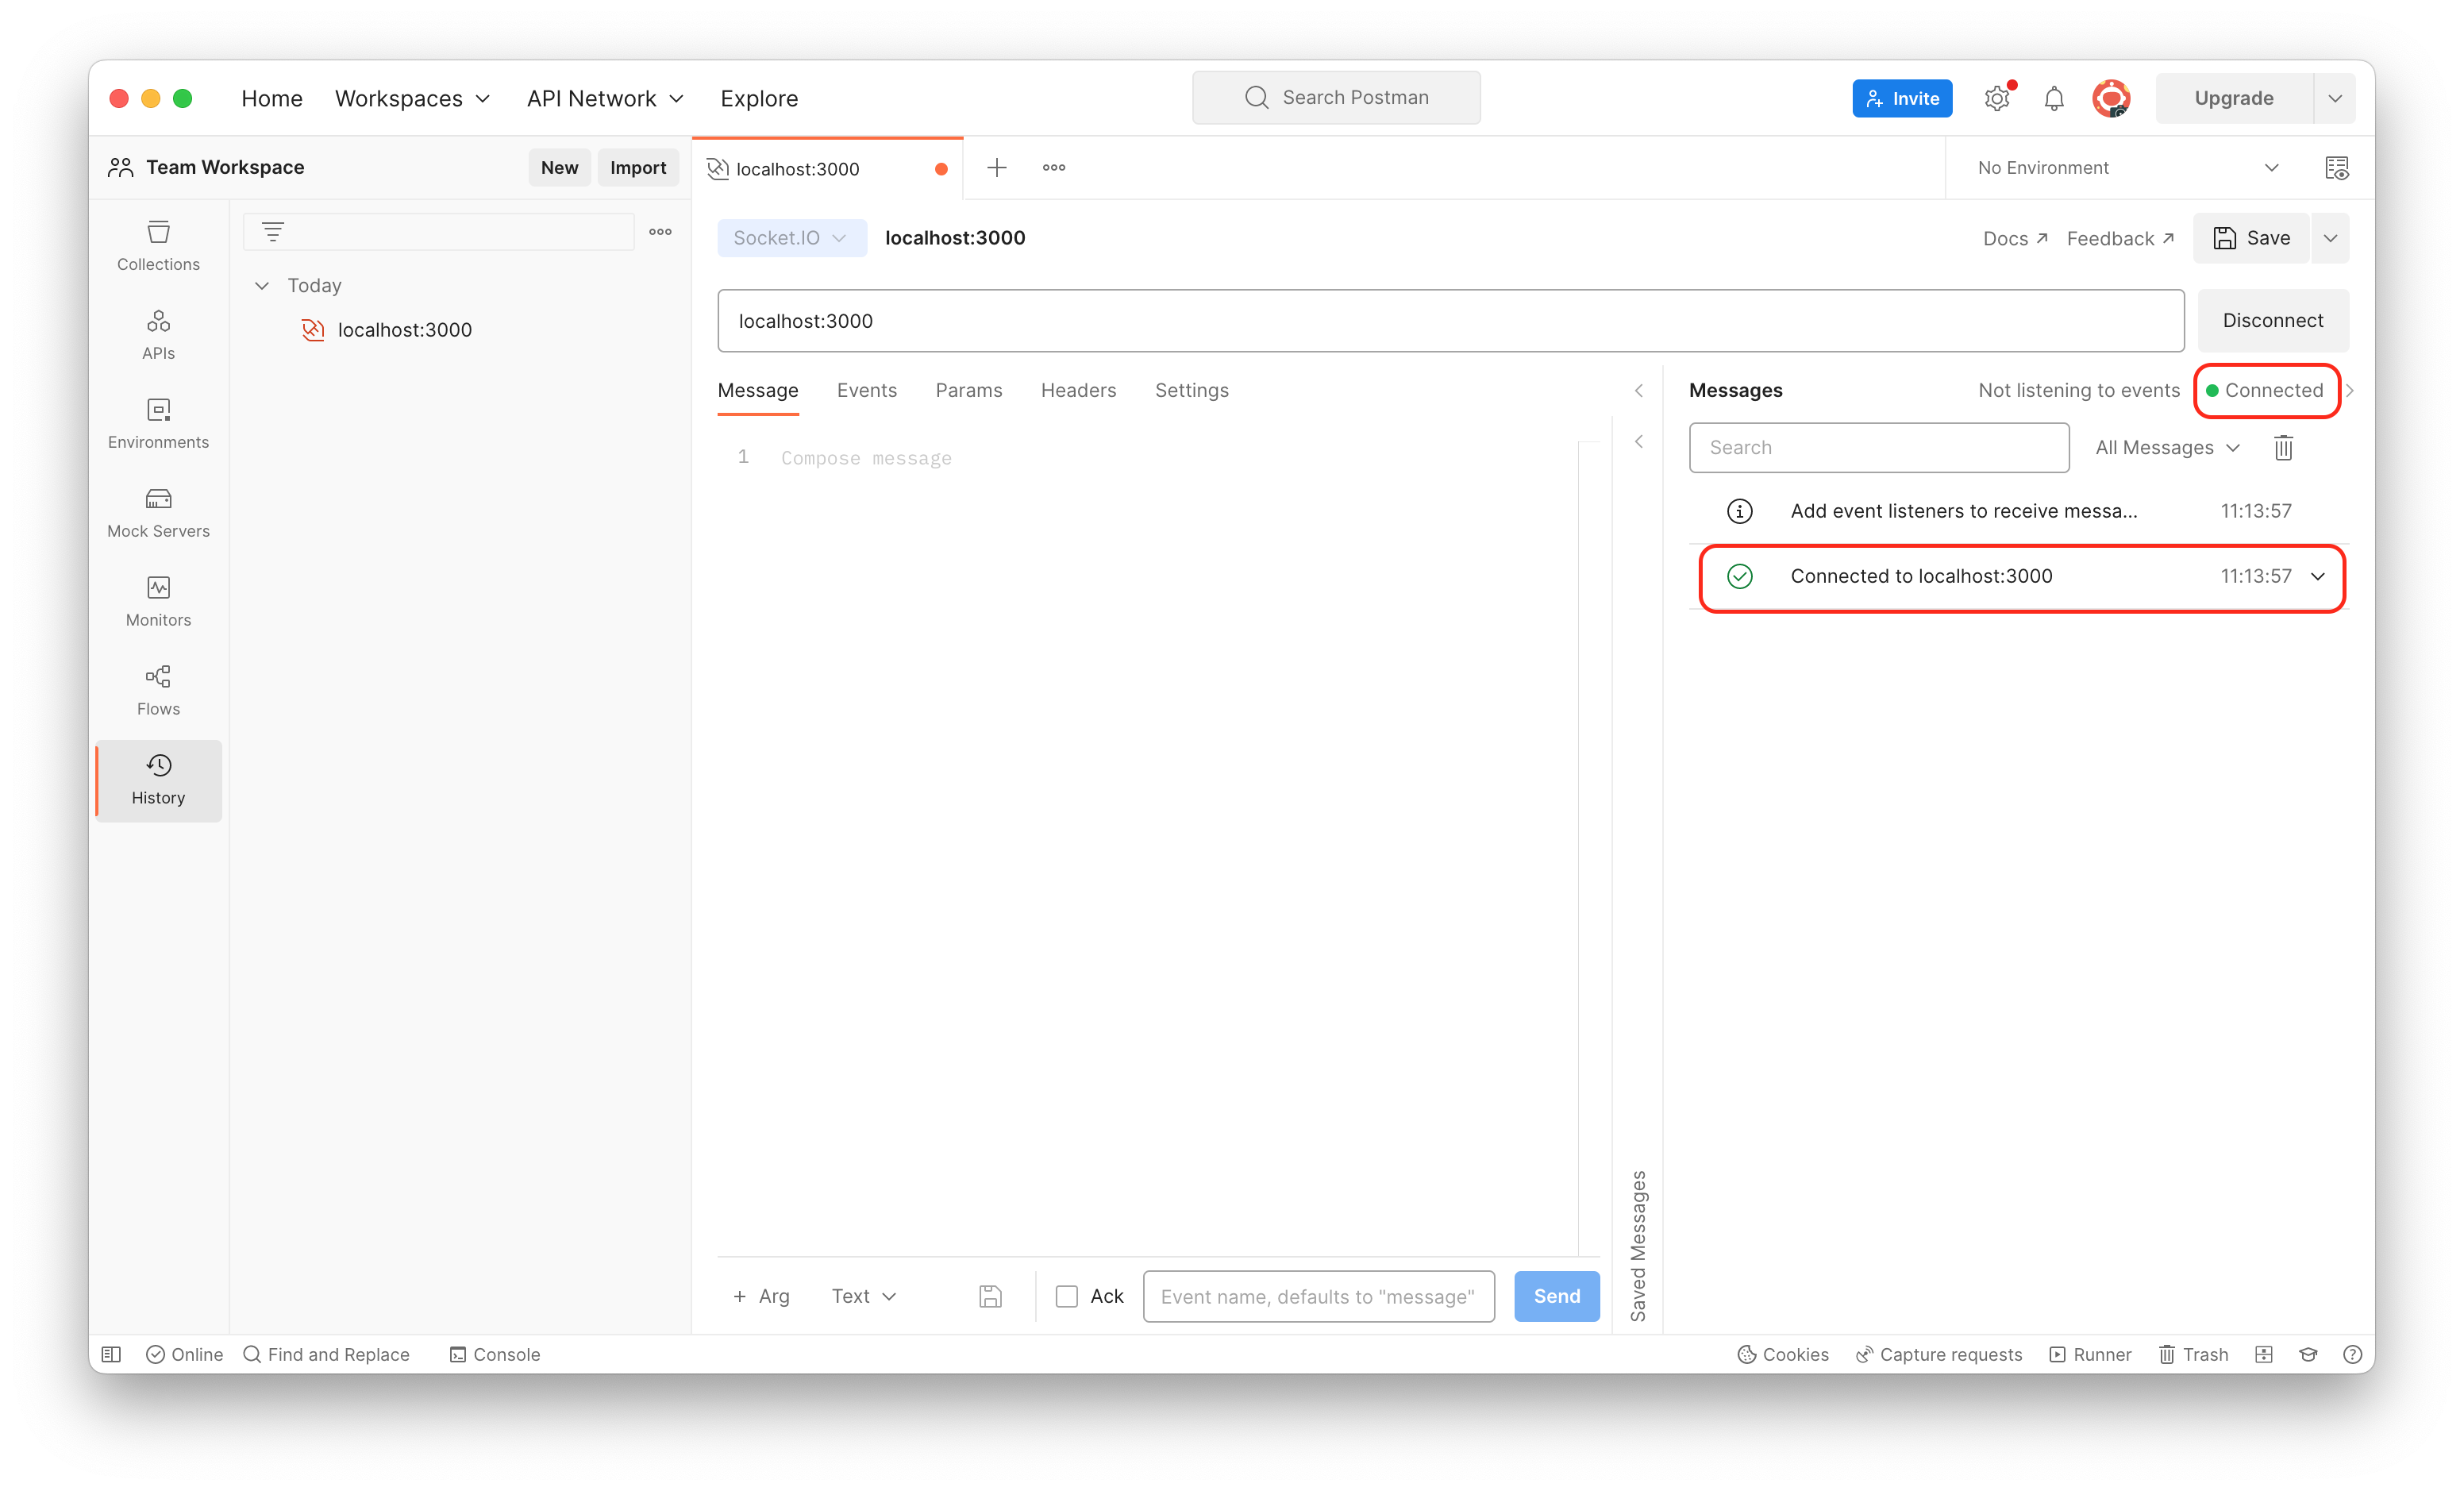Open notifications bell icon
The width and height of the screenshot is (2464, 1491).
tap(2053, 98)
